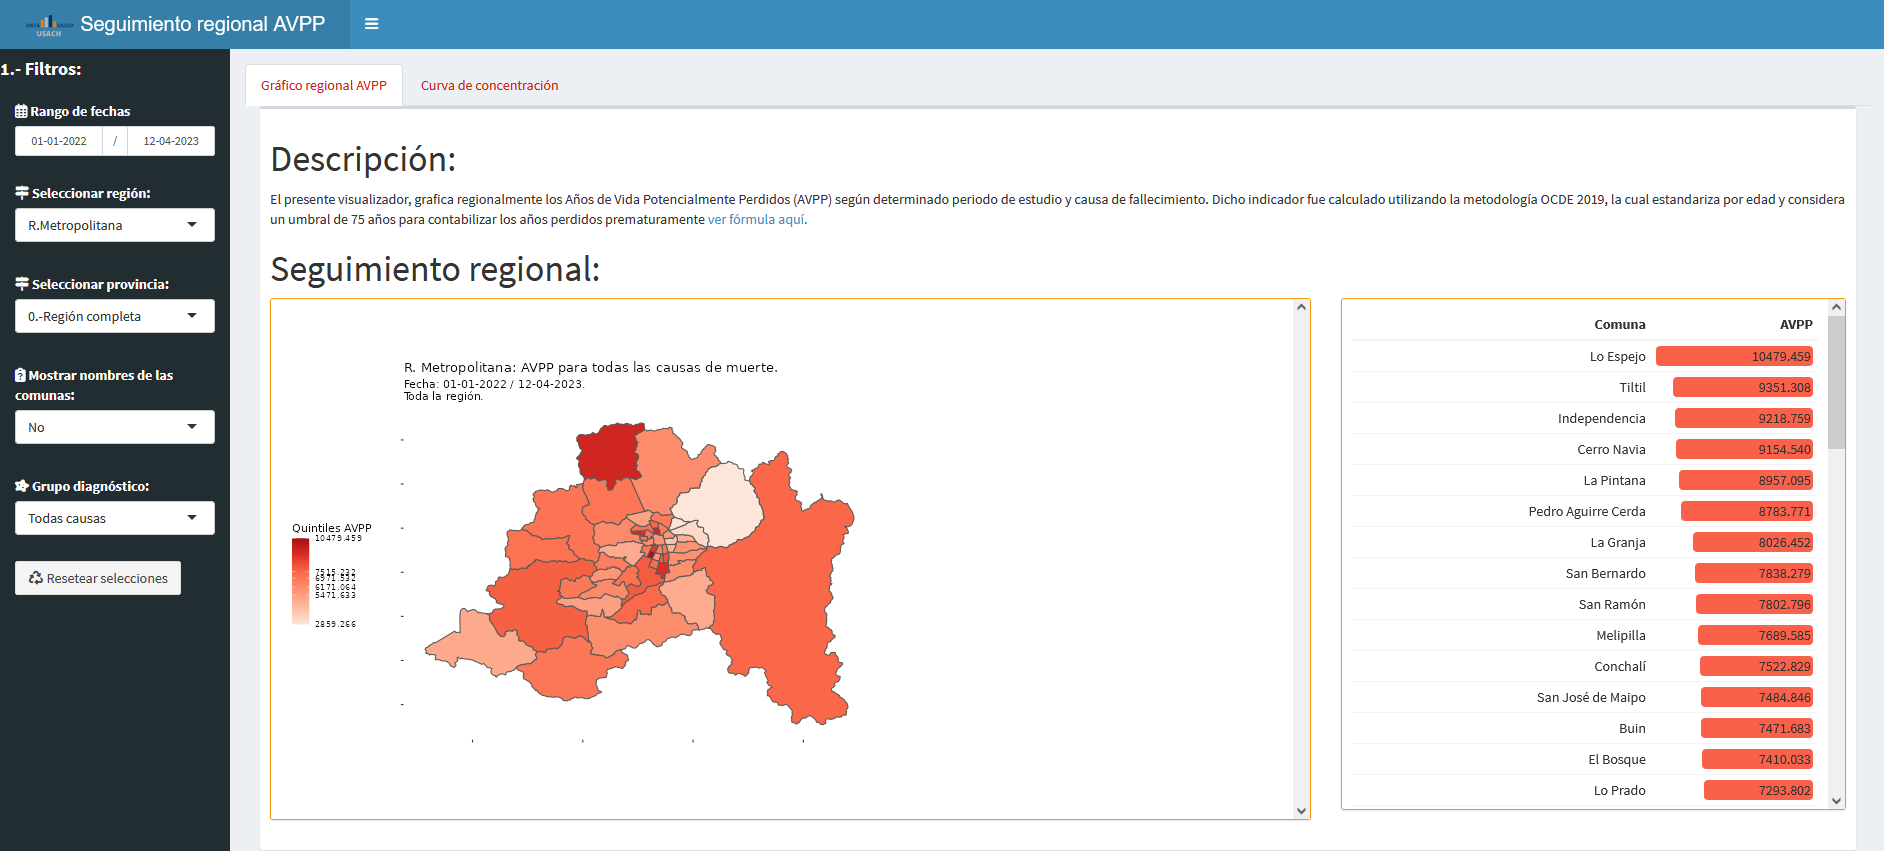The image size is (1884, 851).
Task: Click the USACH Data Salud logo
Action: coord(49,25)
